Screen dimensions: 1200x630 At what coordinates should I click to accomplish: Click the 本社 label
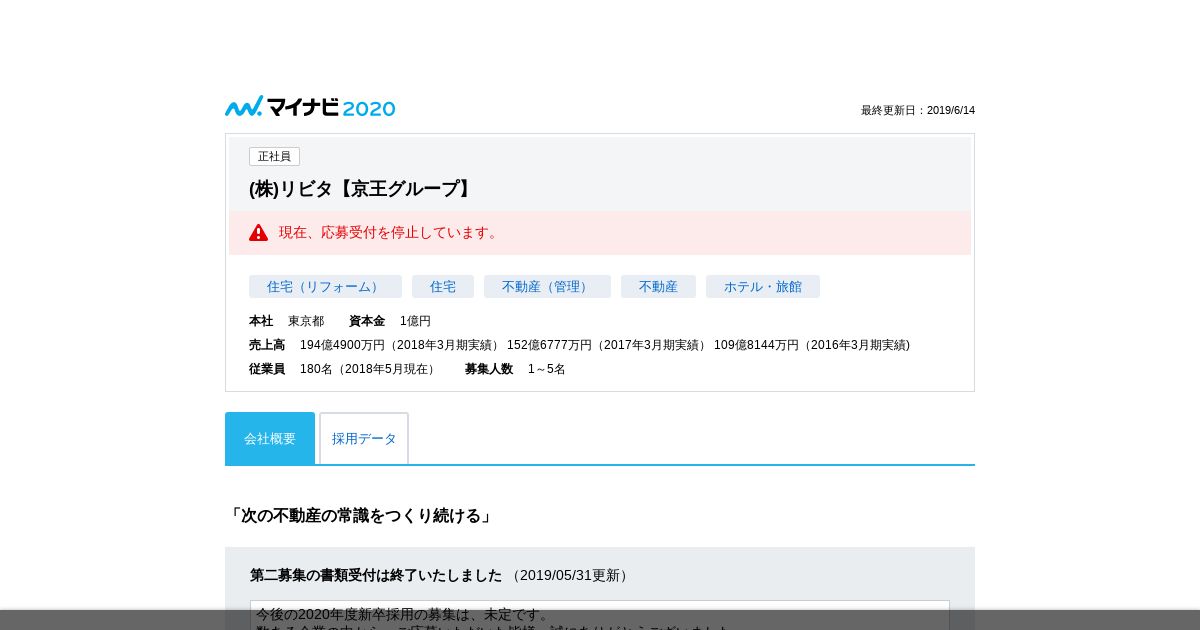point(261,321)
